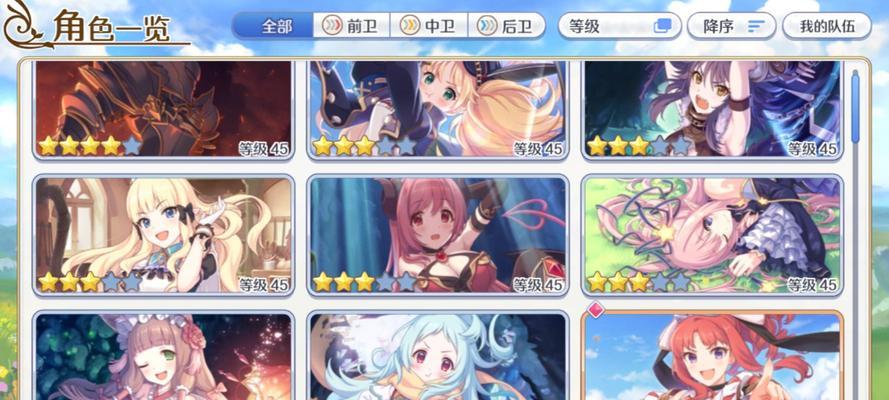Select the purple-haired girl with raised arms

tap(712, 109)
